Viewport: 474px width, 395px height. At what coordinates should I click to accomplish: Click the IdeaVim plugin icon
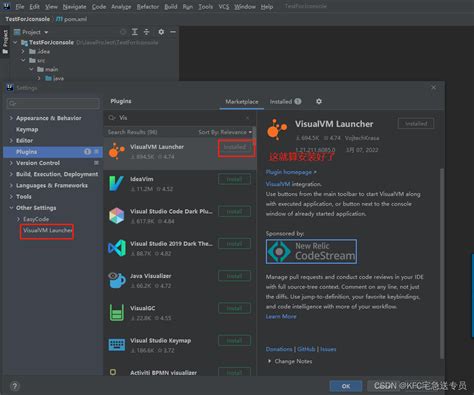point(116,184)
